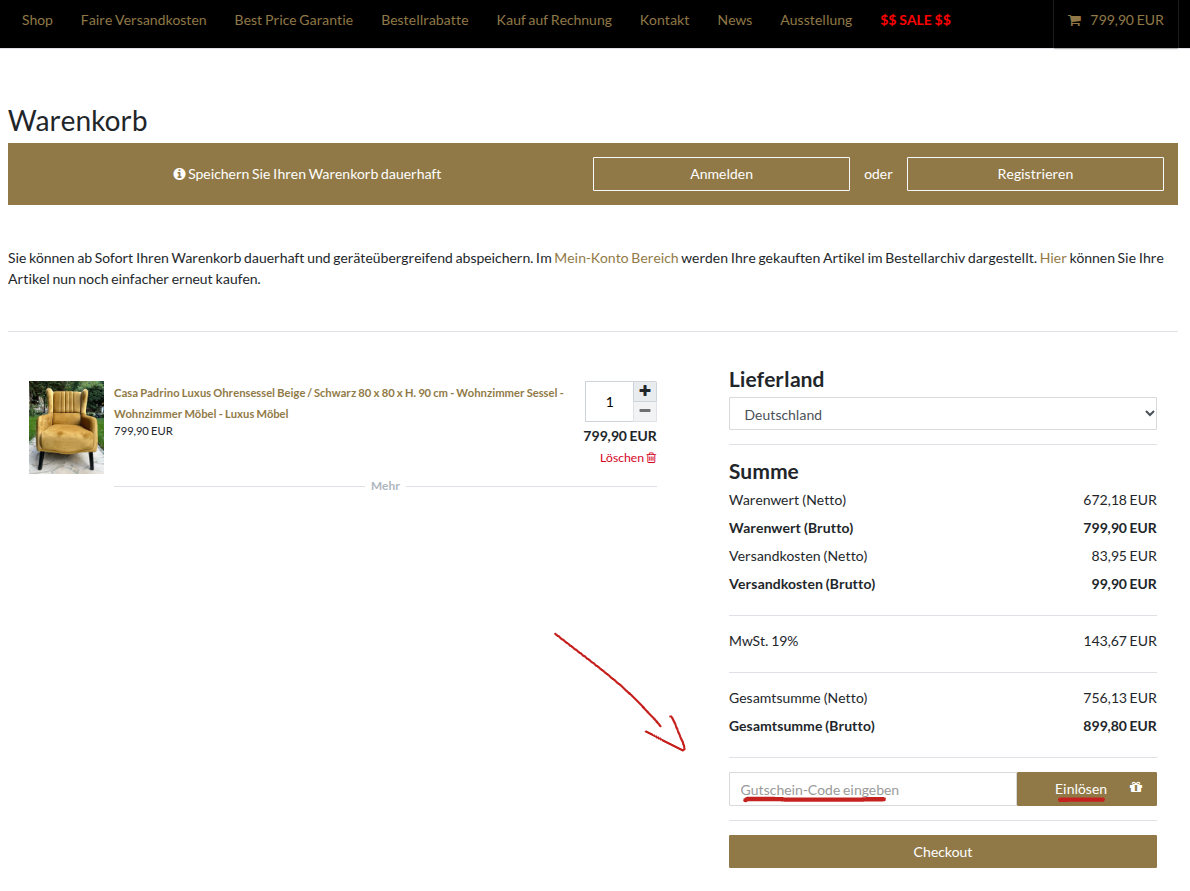This screenshot has height=891, width=1190.
Task: Open the $$ SALE $$ menu link
Action: pyautogui.click(x=915, y=20)
